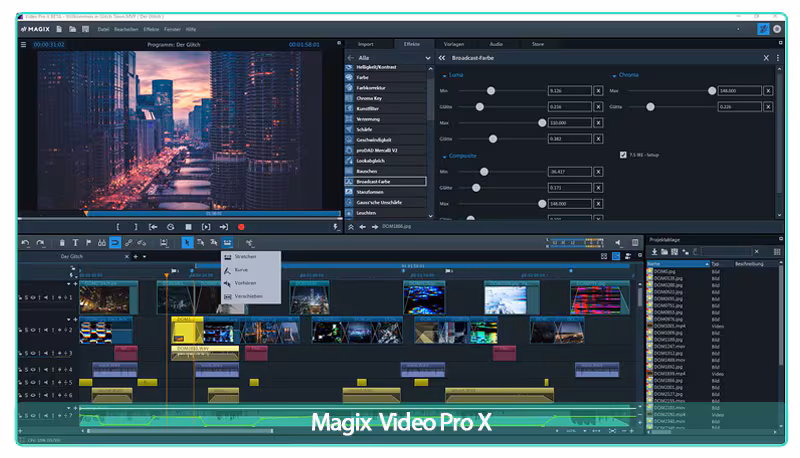This screenshot has width=800, height=458.
Task: Click the grid view icon in Projektablage
Action: pyautogui.click(x=777, y=252)
